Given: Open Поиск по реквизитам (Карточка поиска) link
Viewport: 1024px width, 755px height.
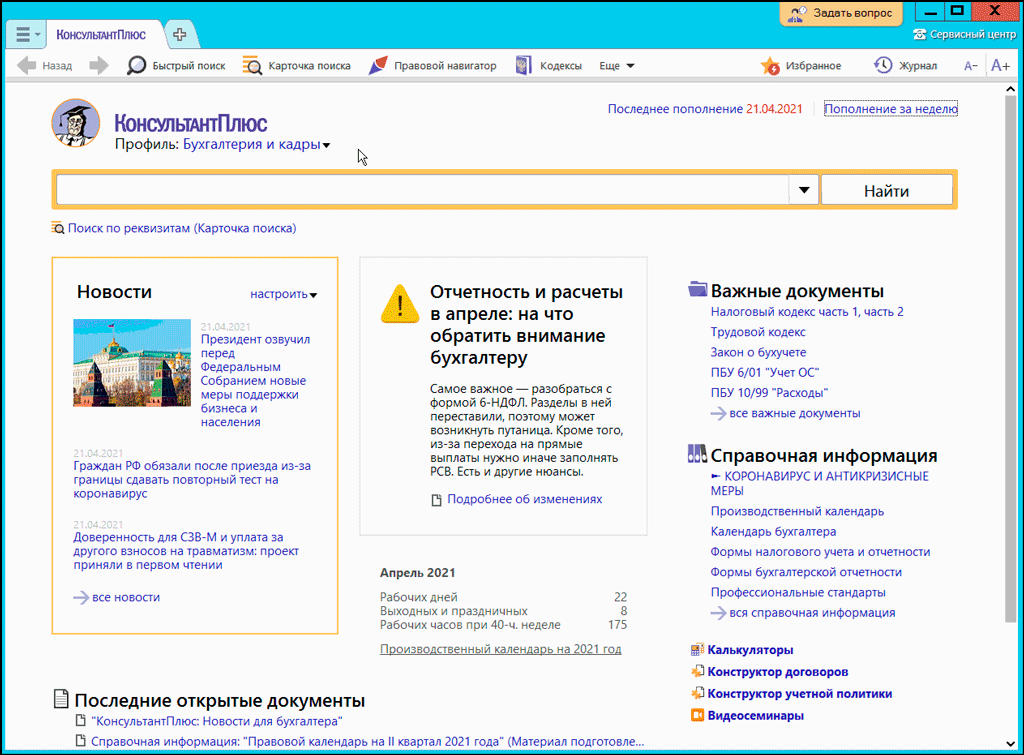Looking at the screenshot, I should coord(182,228).
